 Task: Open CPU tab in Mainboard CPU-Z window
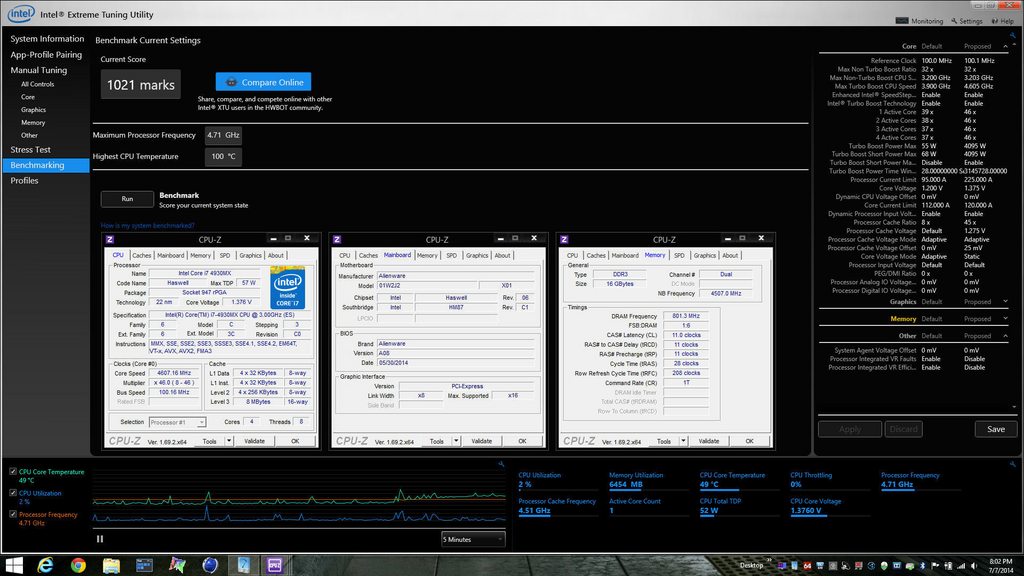point(345,255)
